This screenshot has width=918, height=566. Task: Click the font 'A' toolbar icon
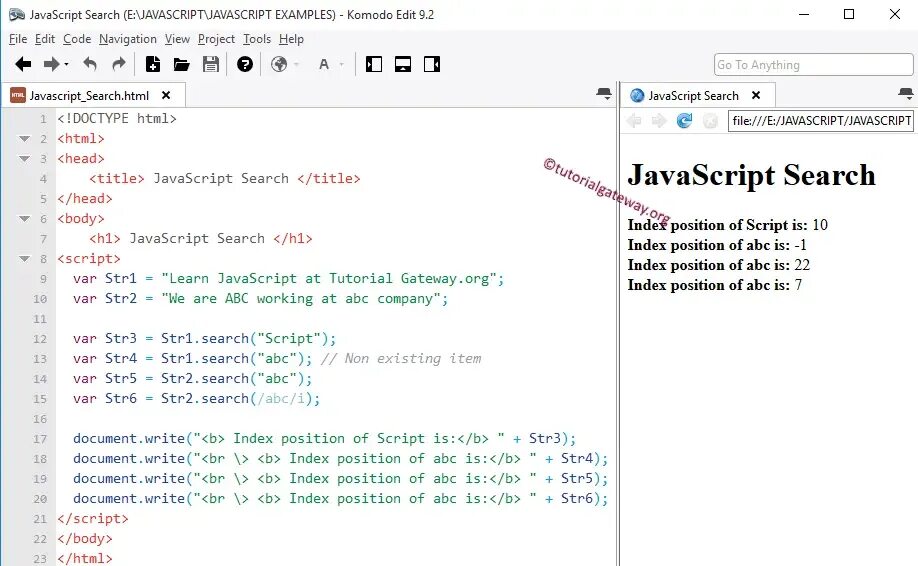tap(324, 64)
